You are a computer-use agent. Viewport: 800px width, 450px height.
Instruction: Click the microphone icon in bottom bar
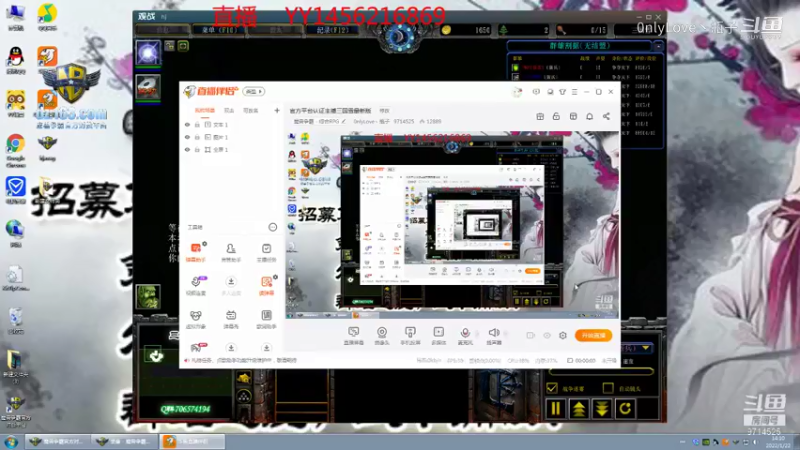tap(465, 333)
